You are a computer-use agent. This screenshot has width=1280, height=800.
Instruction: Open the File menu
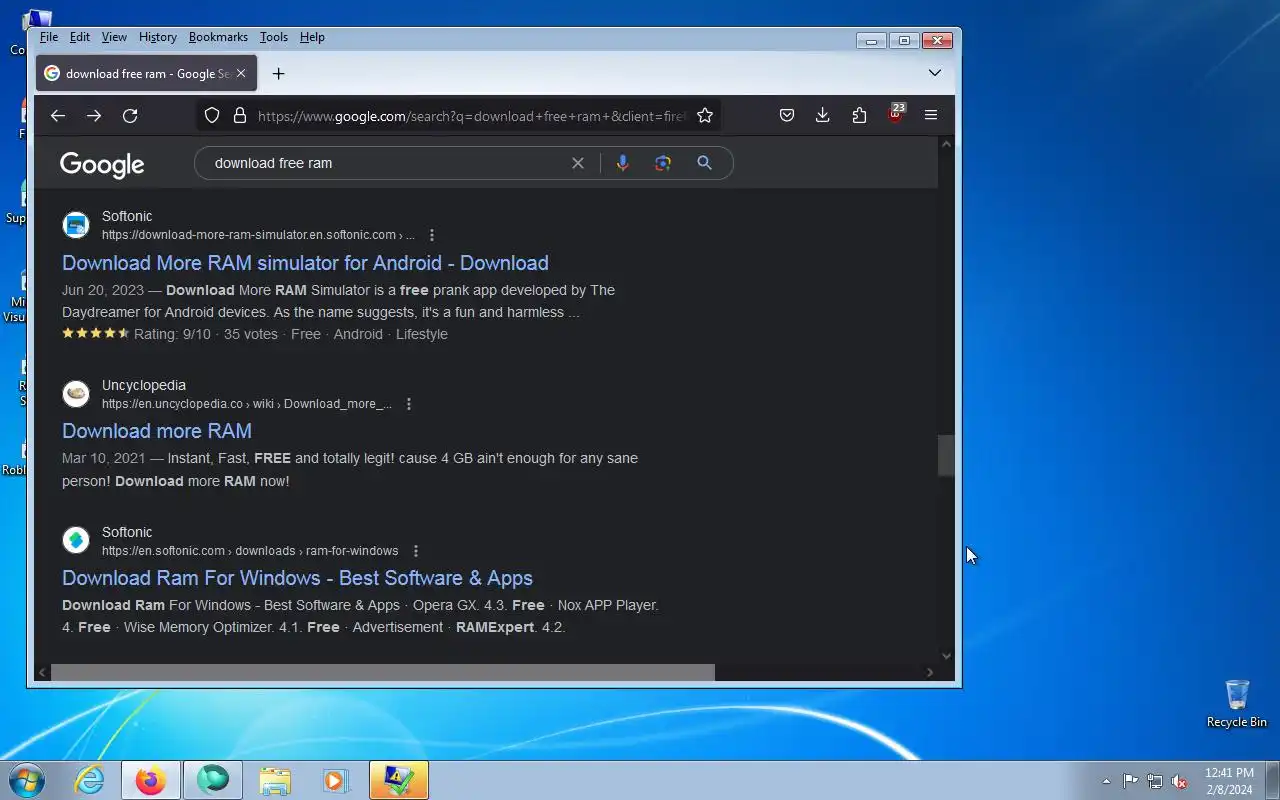[x=49, y=37]
